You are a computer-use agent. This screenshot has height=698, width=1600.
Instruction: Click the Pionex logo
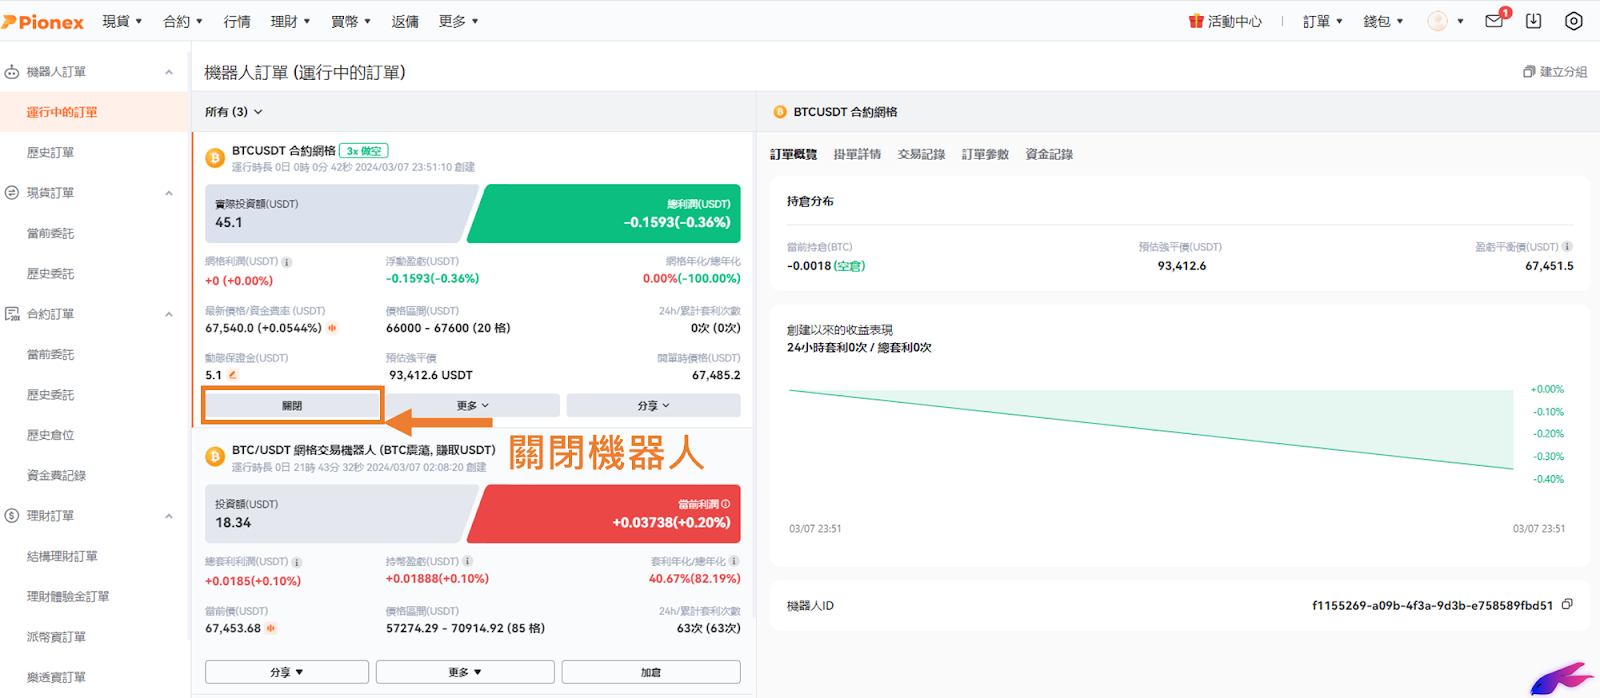click(x=42, y=21)
